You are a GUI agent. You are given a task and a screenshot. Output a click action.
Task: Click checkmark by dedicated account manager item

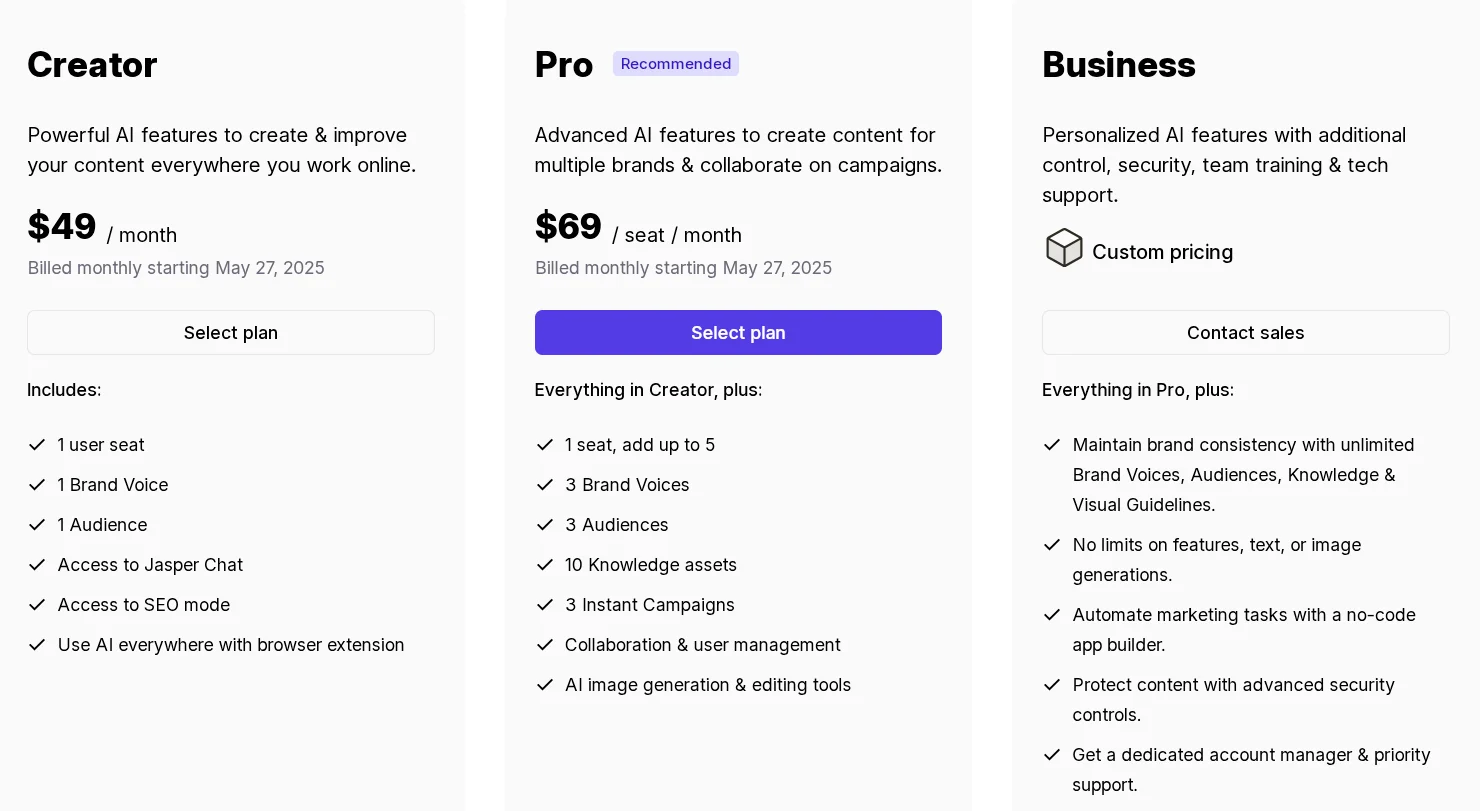coord(1052,755)
